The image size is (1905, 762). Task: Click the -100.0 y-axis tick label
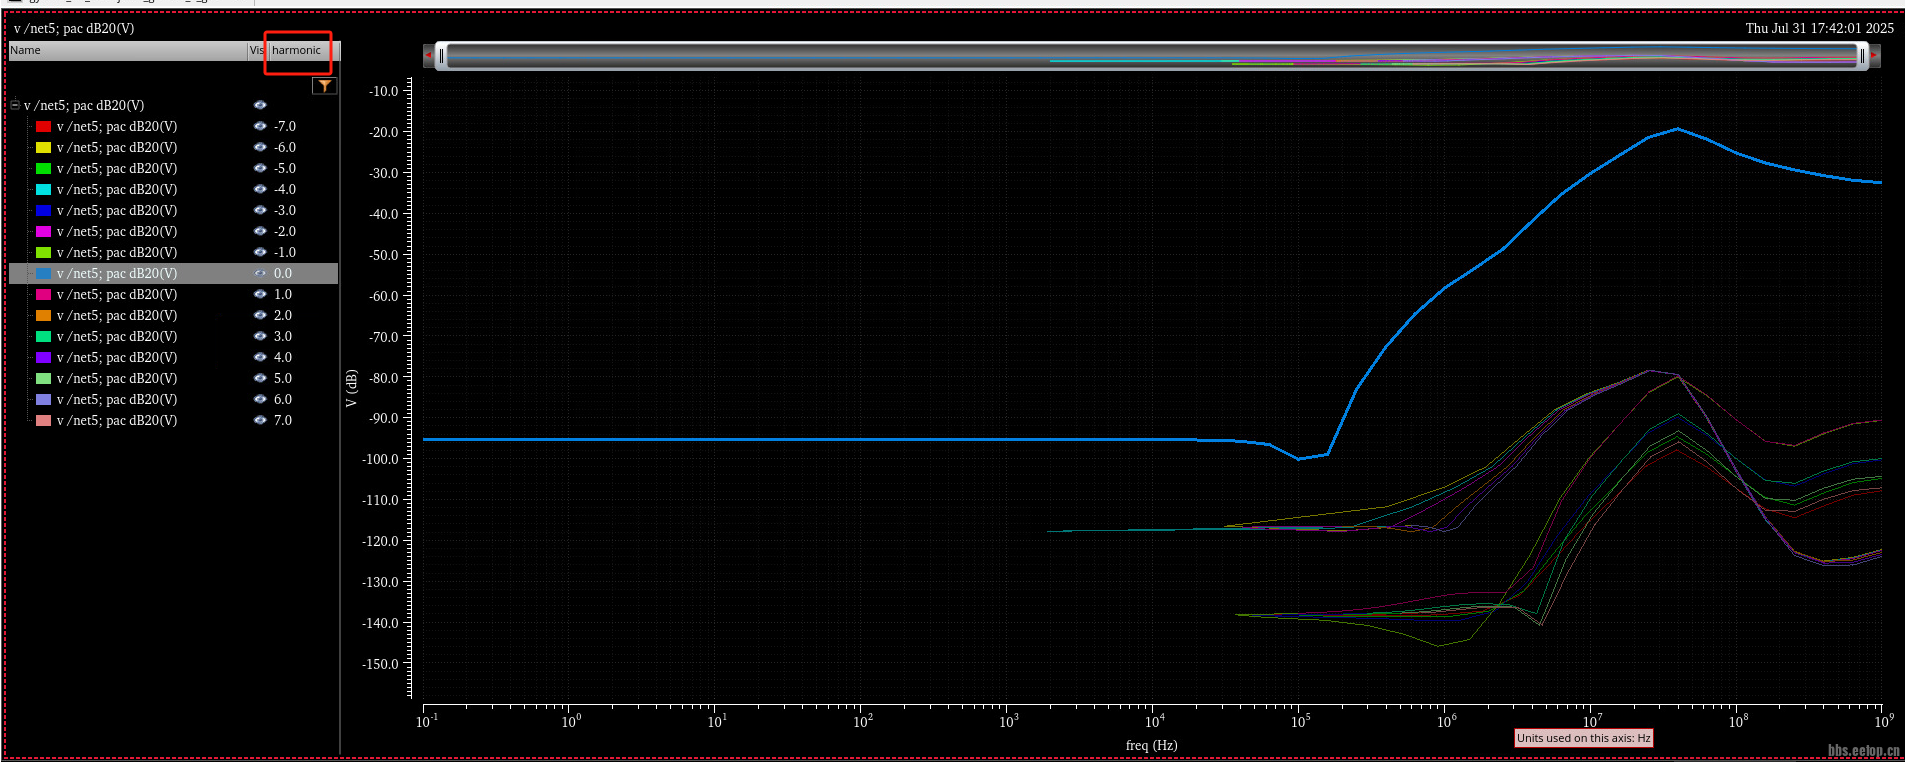[382, 459]
